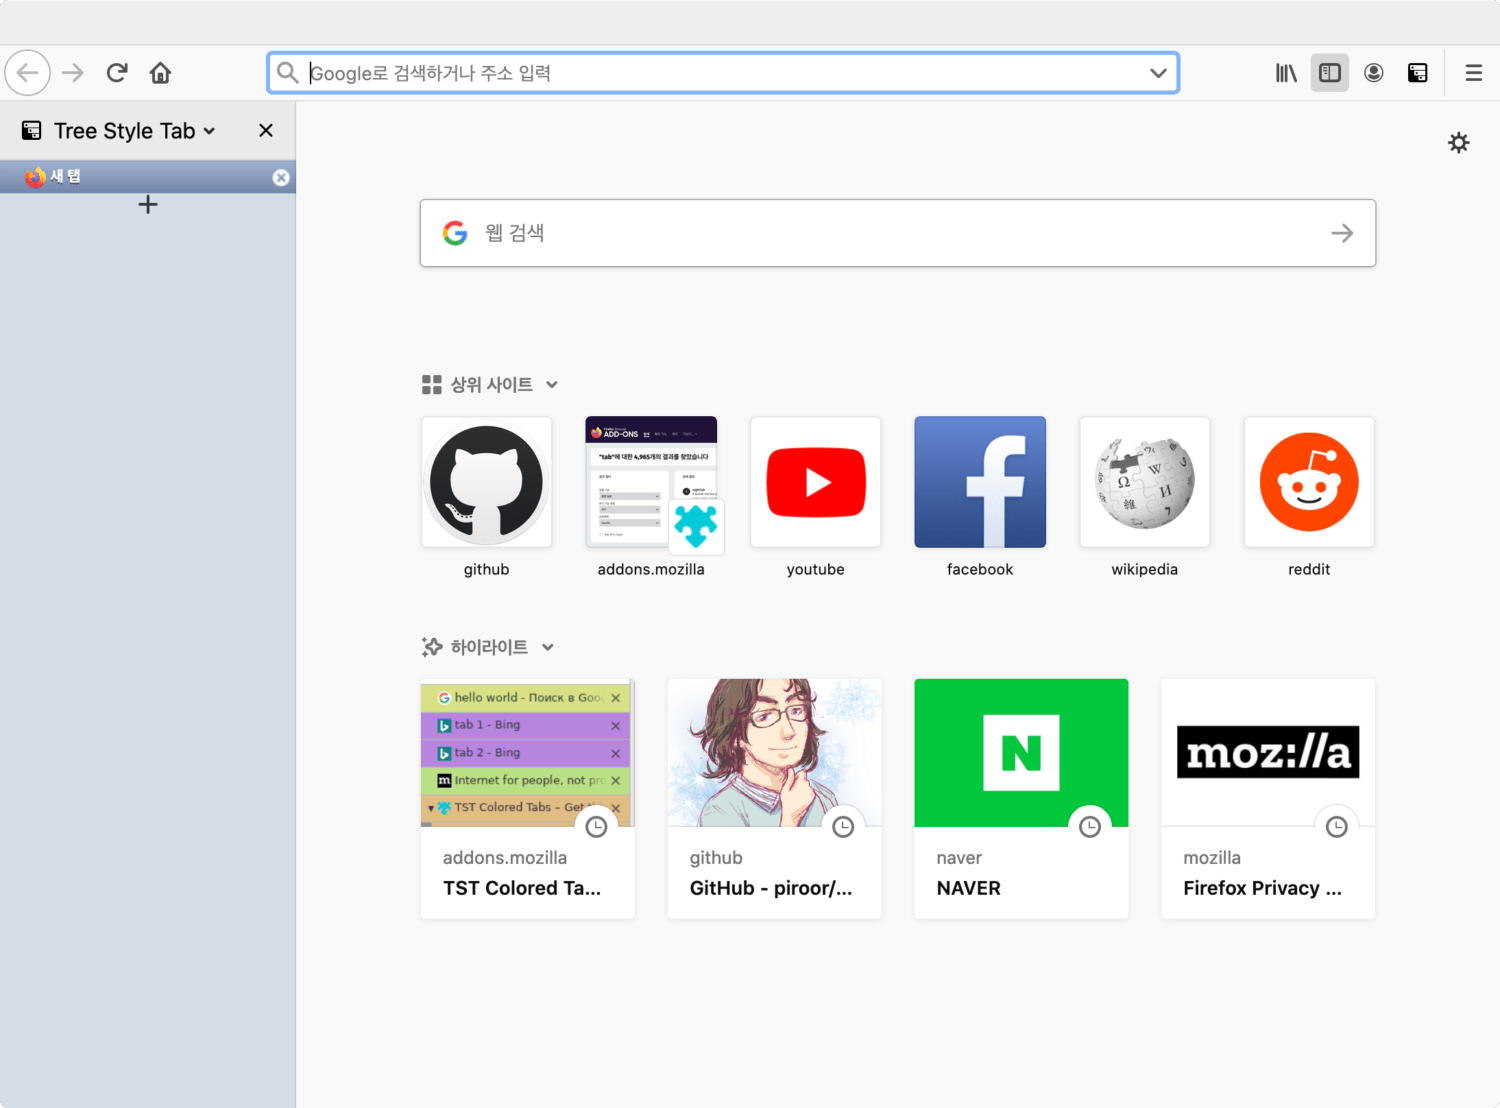Image resolution: width=1500 pixels, height=1108 pixels.
Task: Click the youtube label text
Action: (816, 569)
